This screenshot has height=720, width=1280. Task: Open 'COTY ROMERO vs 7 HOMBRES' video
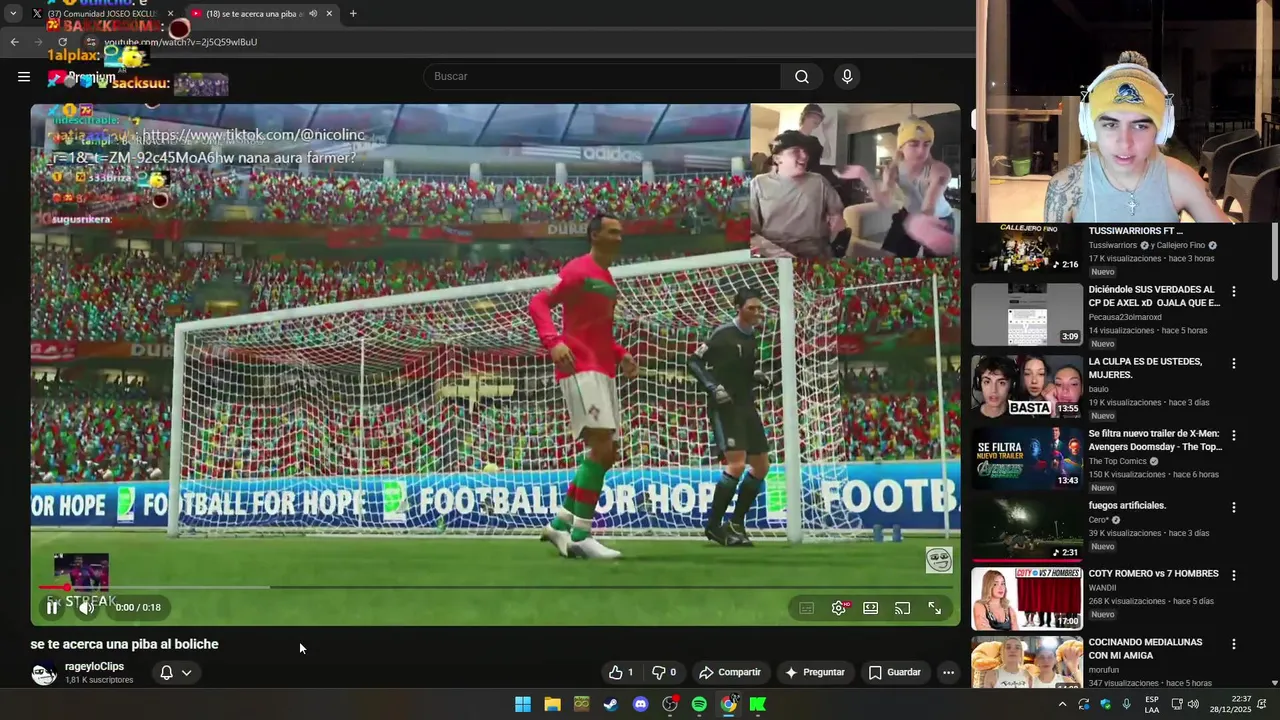coord(1027,598)
